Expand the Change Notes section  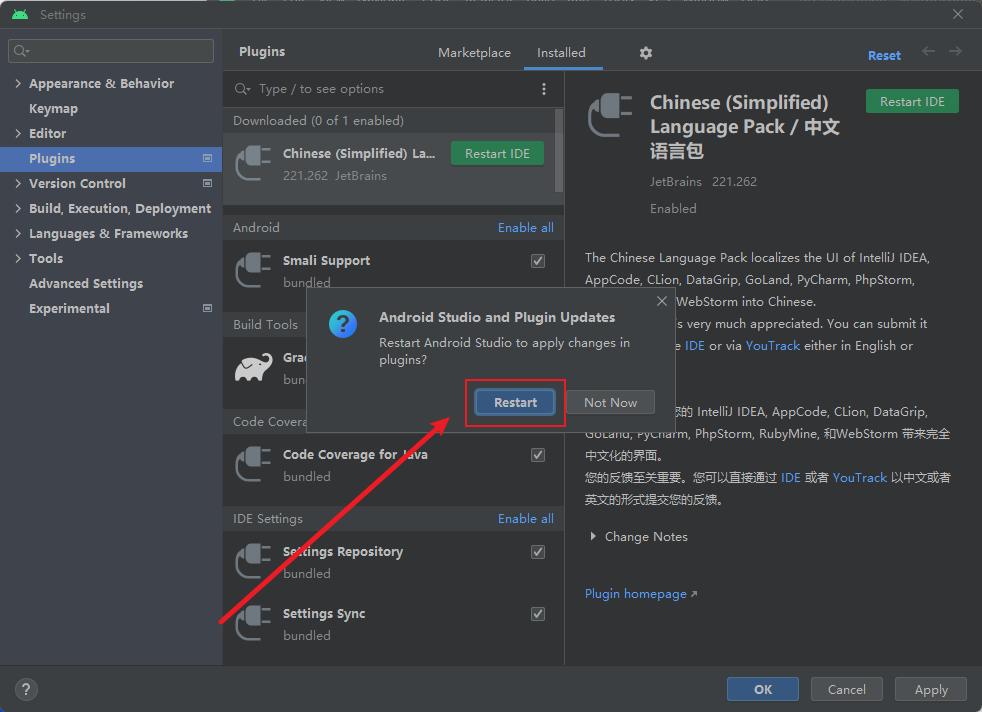coord(592,537)
